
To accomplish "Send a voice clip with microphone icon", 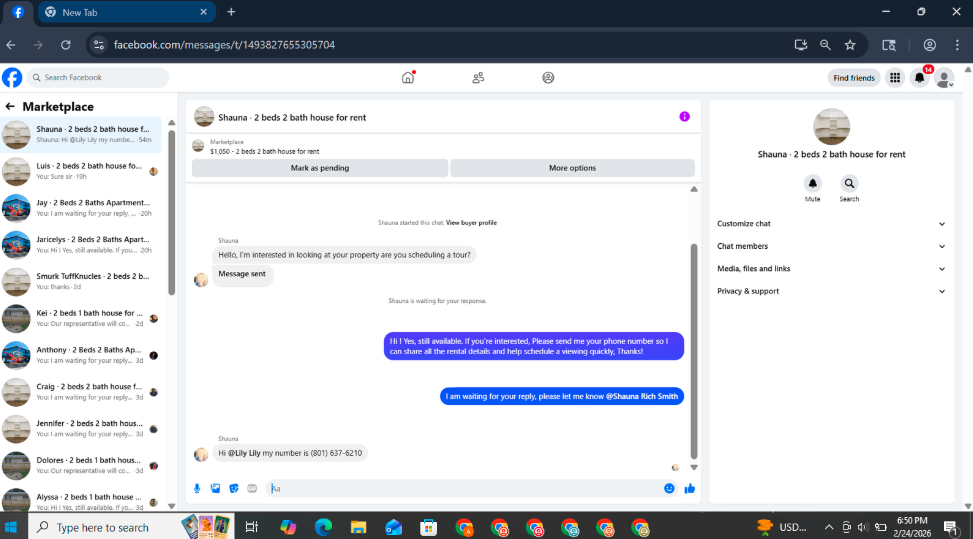I will [x=197, y=489].
